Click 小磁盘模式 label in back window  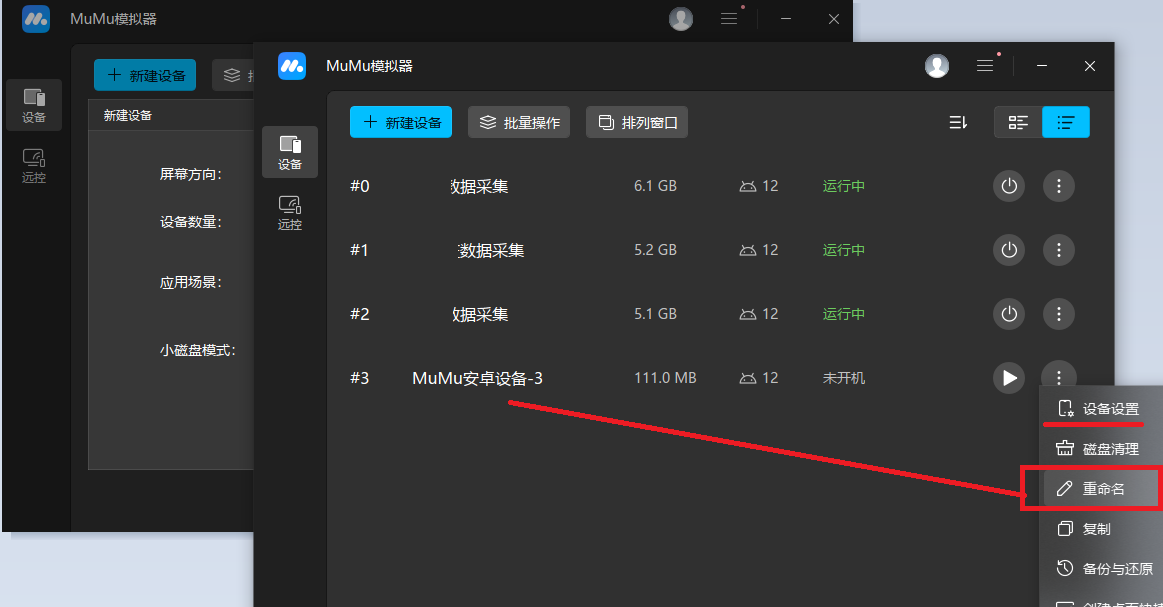click(x=197, y=350)
